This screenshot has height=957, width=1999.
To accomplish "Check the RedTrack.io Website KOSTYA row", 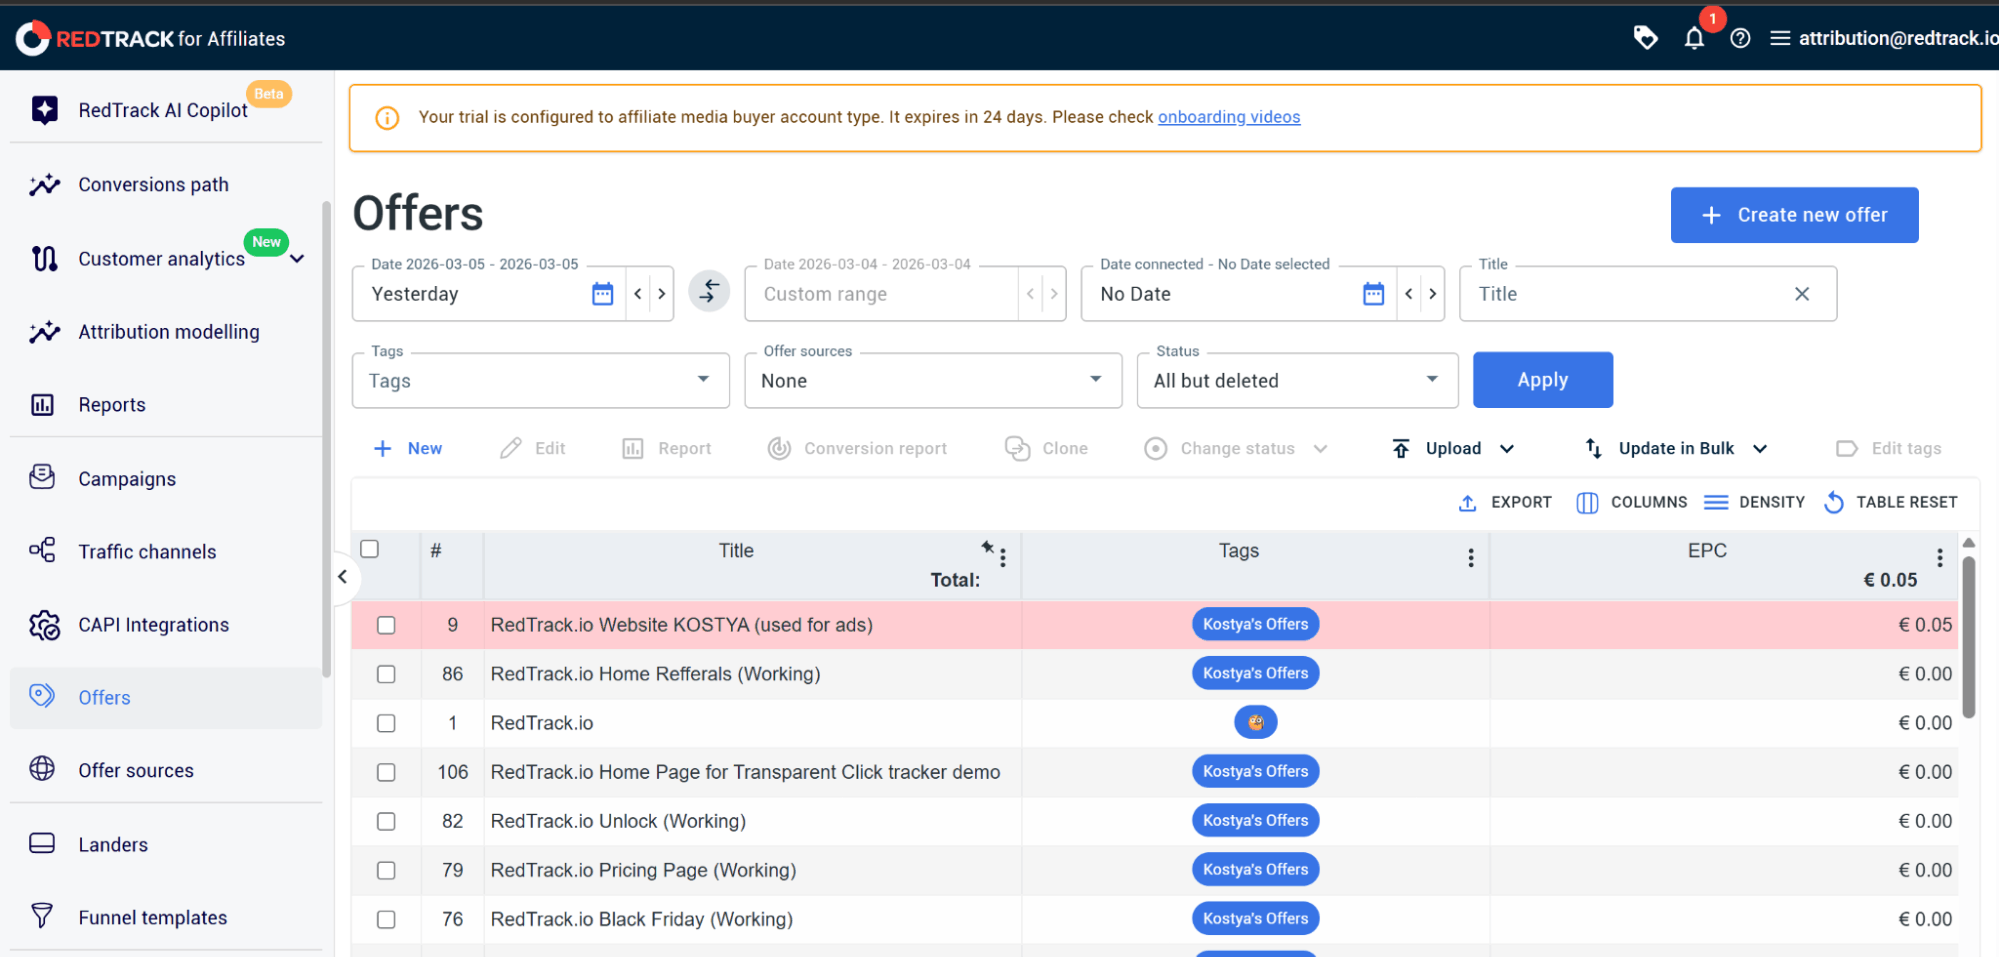I will (x=386, y=625).
